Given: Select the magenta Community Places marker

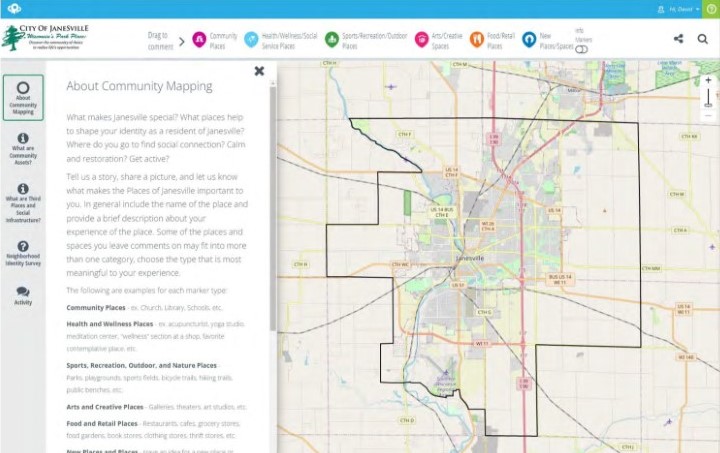Looking at the screenshot, I should click(199, 40).
